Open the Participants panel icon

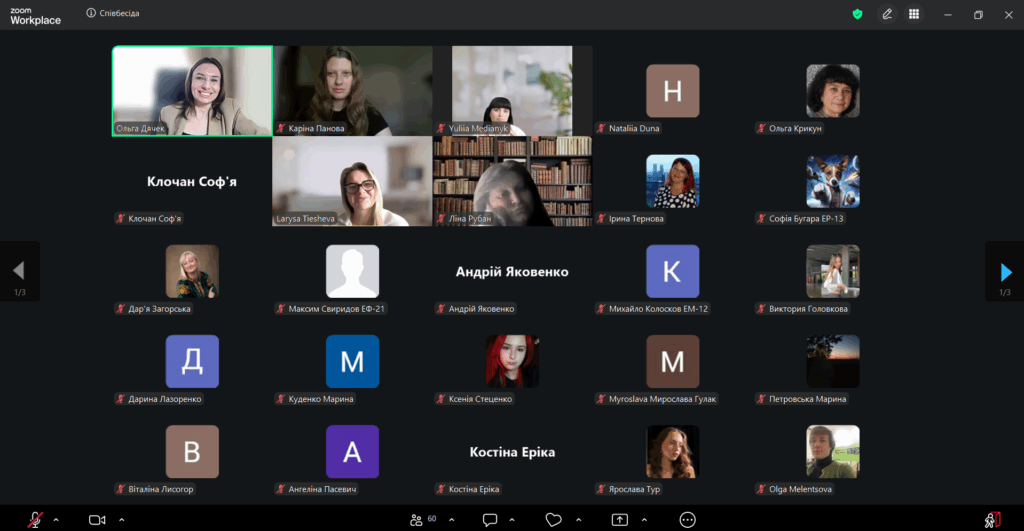[416, 520]
